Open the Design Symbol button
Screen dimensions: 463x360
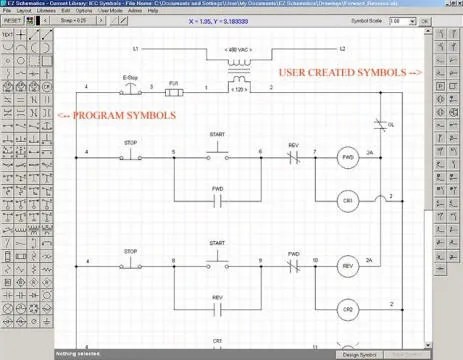point(359,355)
